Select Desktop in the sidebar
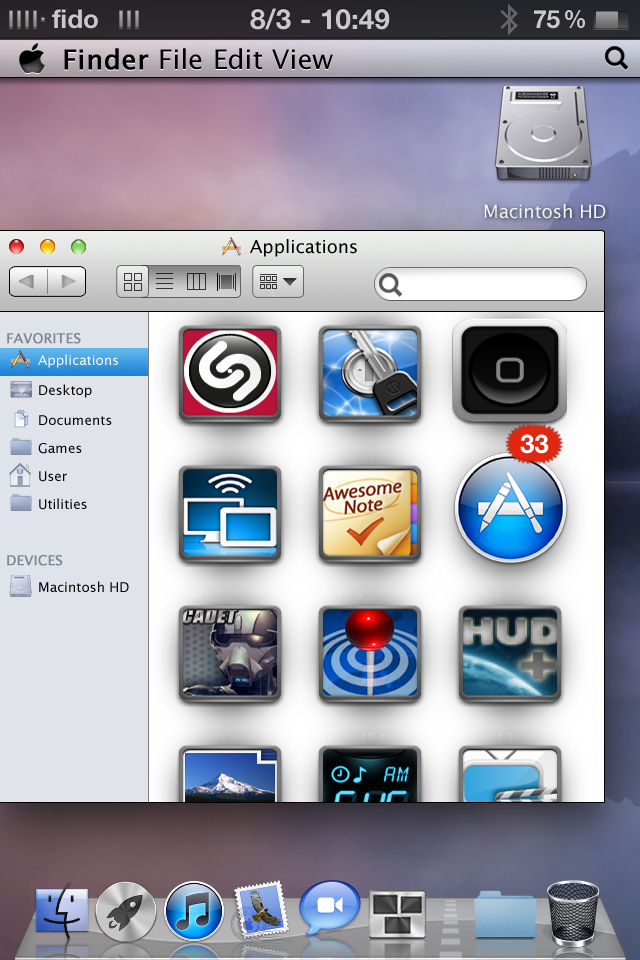Viewport: 640px width, 960px height. (x=74, y=390)
